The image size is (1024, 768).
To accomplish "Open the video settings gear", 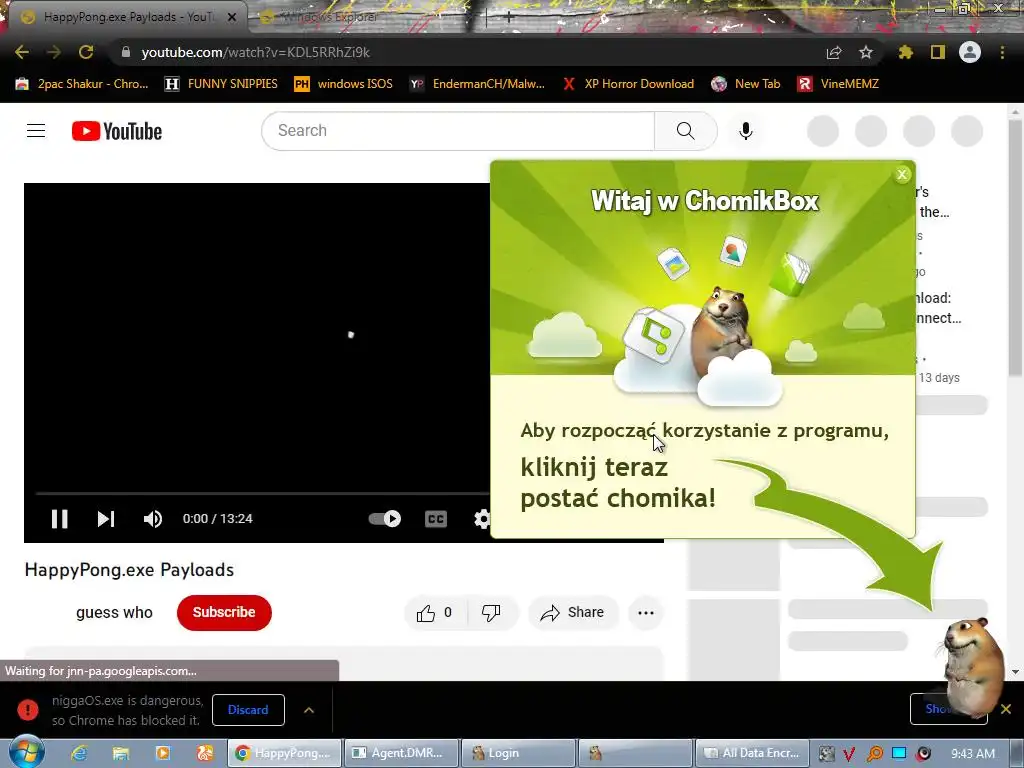I will coord(482,519).
